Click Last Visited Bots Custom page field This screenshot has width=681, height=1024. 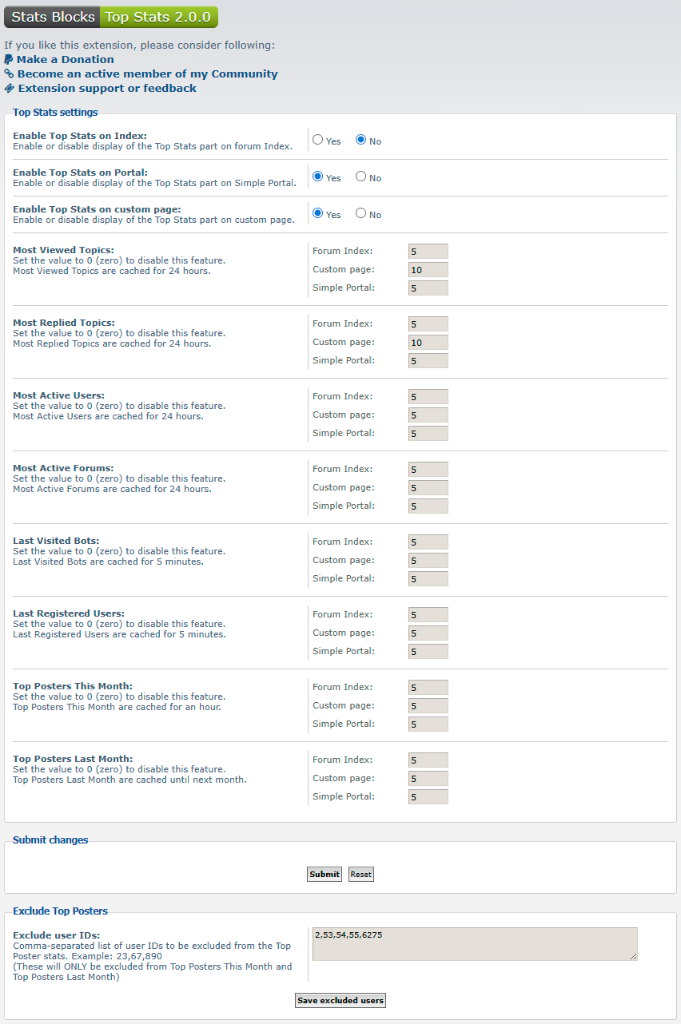(428, 560)
